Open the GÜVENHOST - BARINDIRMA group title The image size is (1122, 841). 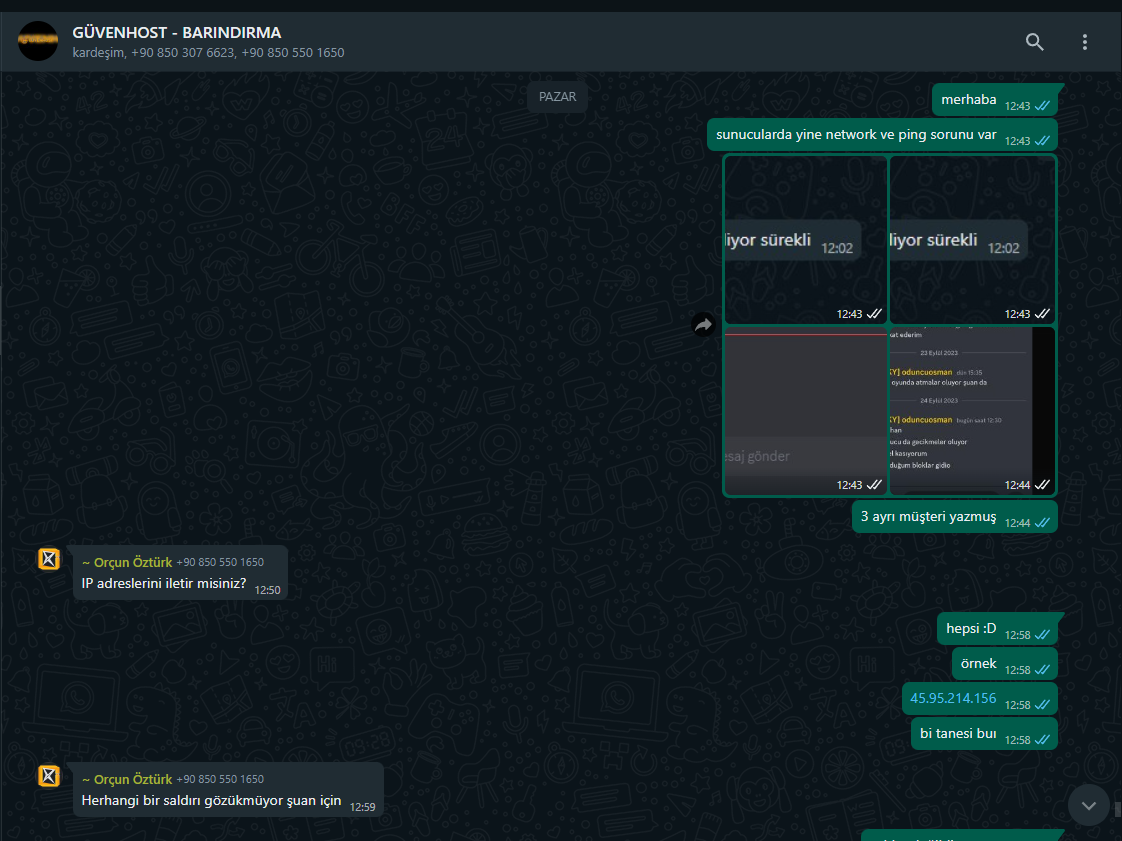click(177, 32)
